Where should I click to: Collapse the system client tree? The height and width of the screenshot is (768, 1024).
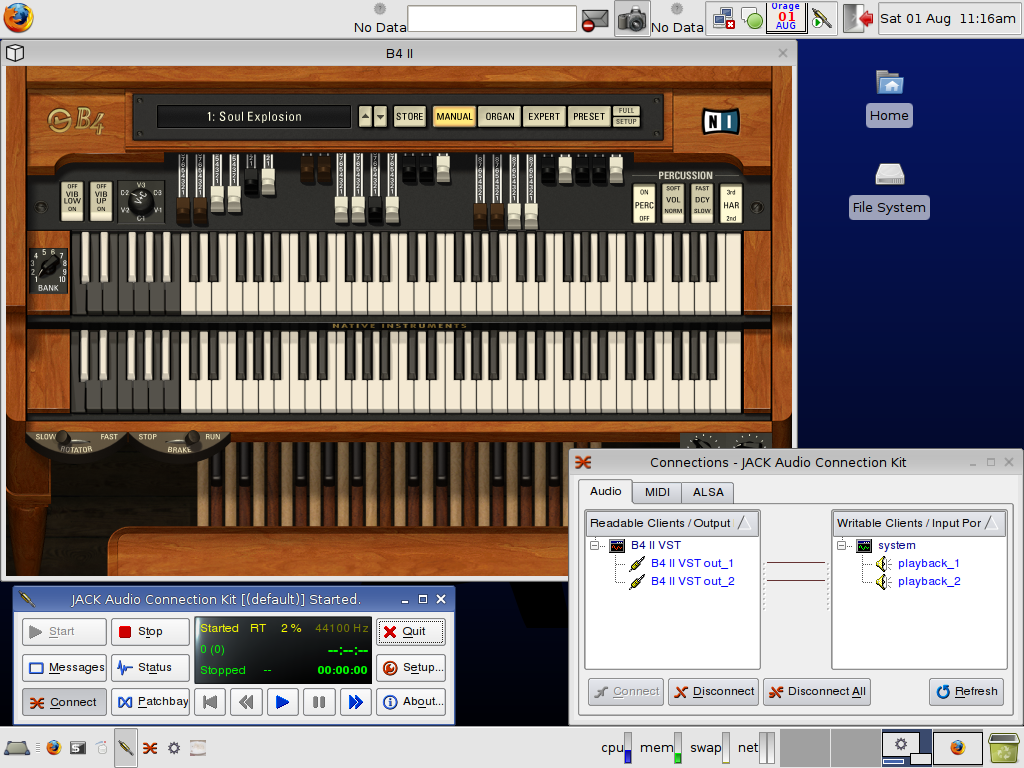[x=841, y=545]
